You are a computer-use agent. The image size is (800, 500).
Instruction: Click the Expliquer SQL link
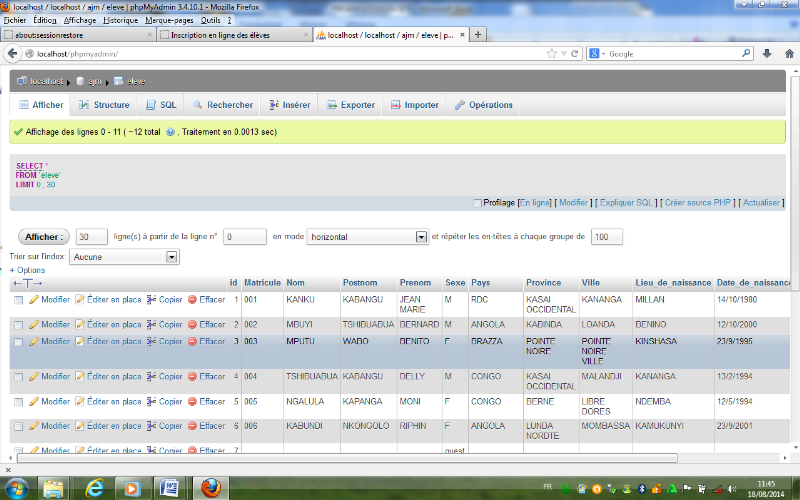[626, 203]
